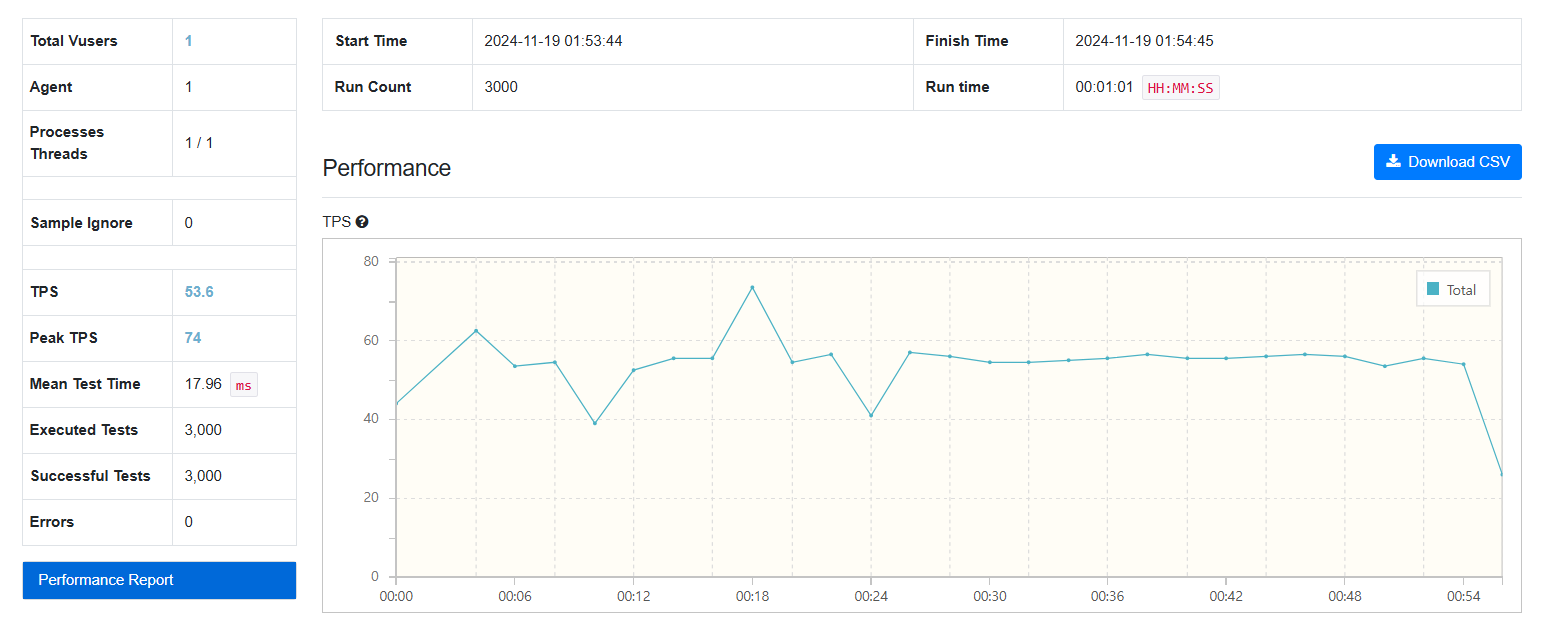This screenshot has height=625, width=1556.
Task: Open the Performance Report button
Action: point(159,580)
